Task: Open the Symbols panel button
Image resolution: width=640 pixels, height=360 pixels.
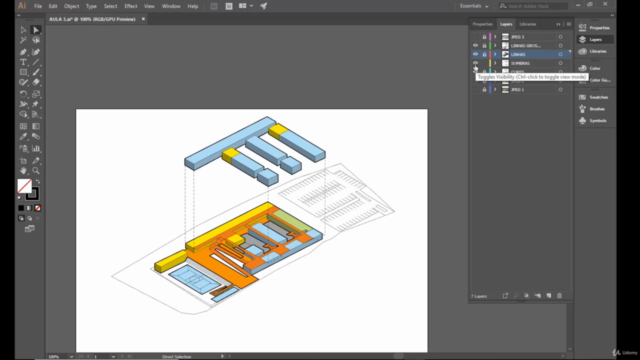Action: [x=594, y=121]
